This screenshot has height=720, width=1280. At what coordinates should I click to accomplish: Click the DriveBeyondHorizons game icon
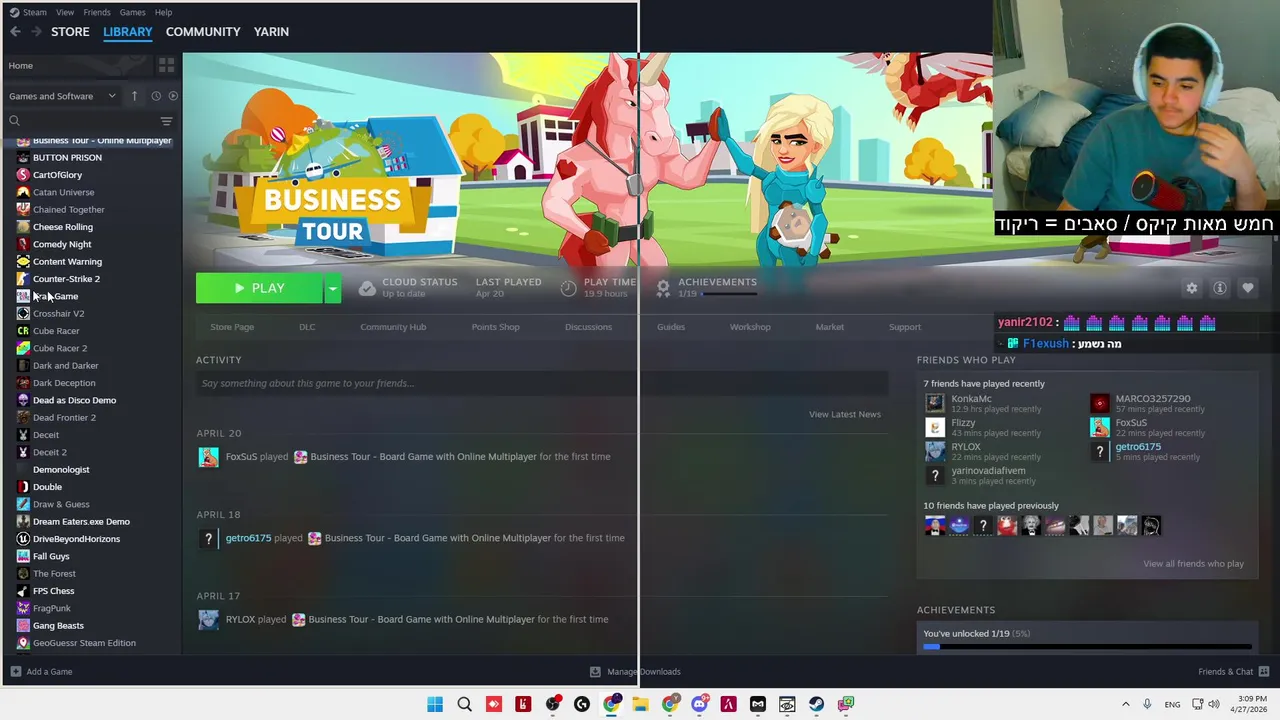point(23,539)
